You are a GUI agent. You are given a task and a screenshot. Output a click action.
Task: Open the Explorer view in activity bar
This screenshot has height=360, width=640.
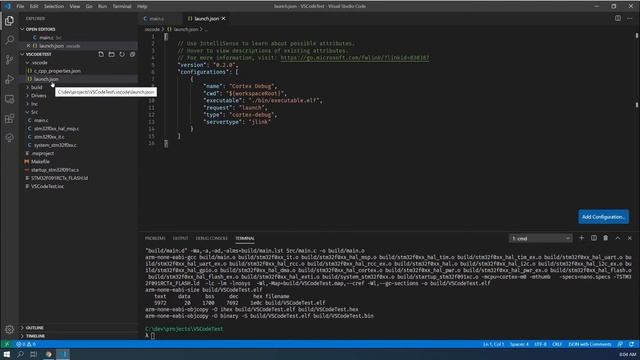pos(9,20)
